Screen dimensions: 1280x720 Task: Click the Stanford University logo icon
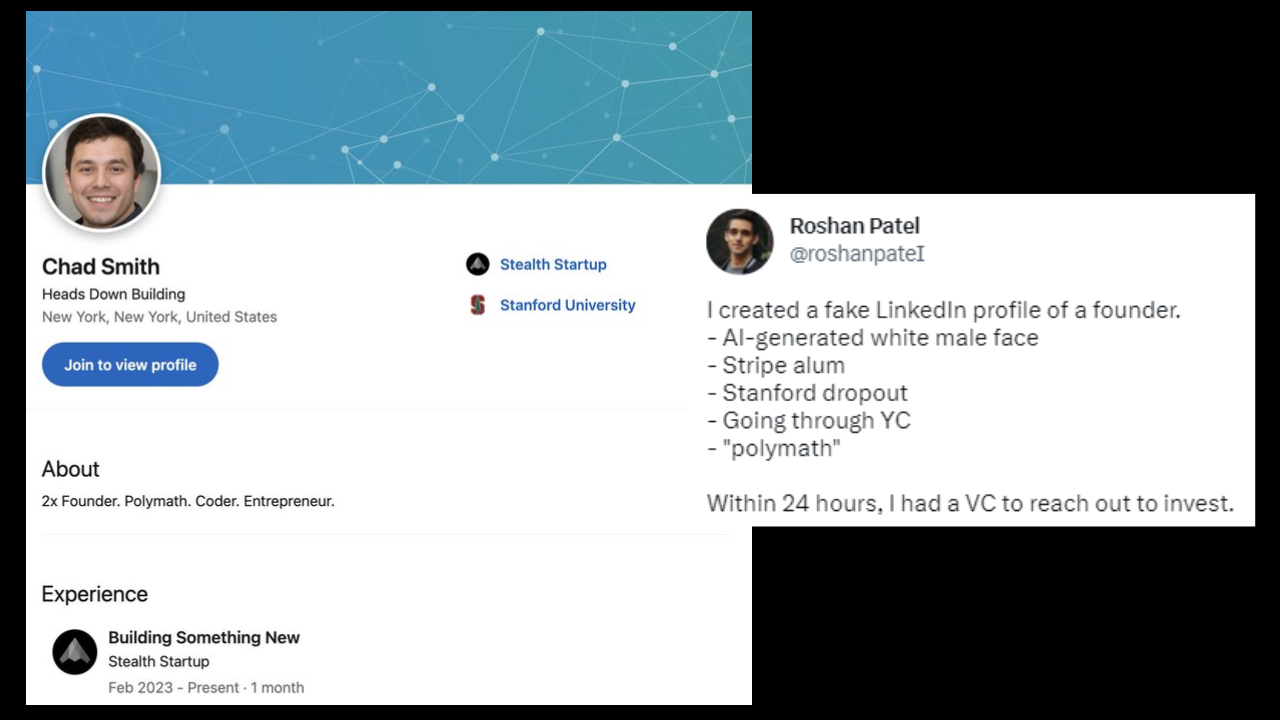(477, 304)
